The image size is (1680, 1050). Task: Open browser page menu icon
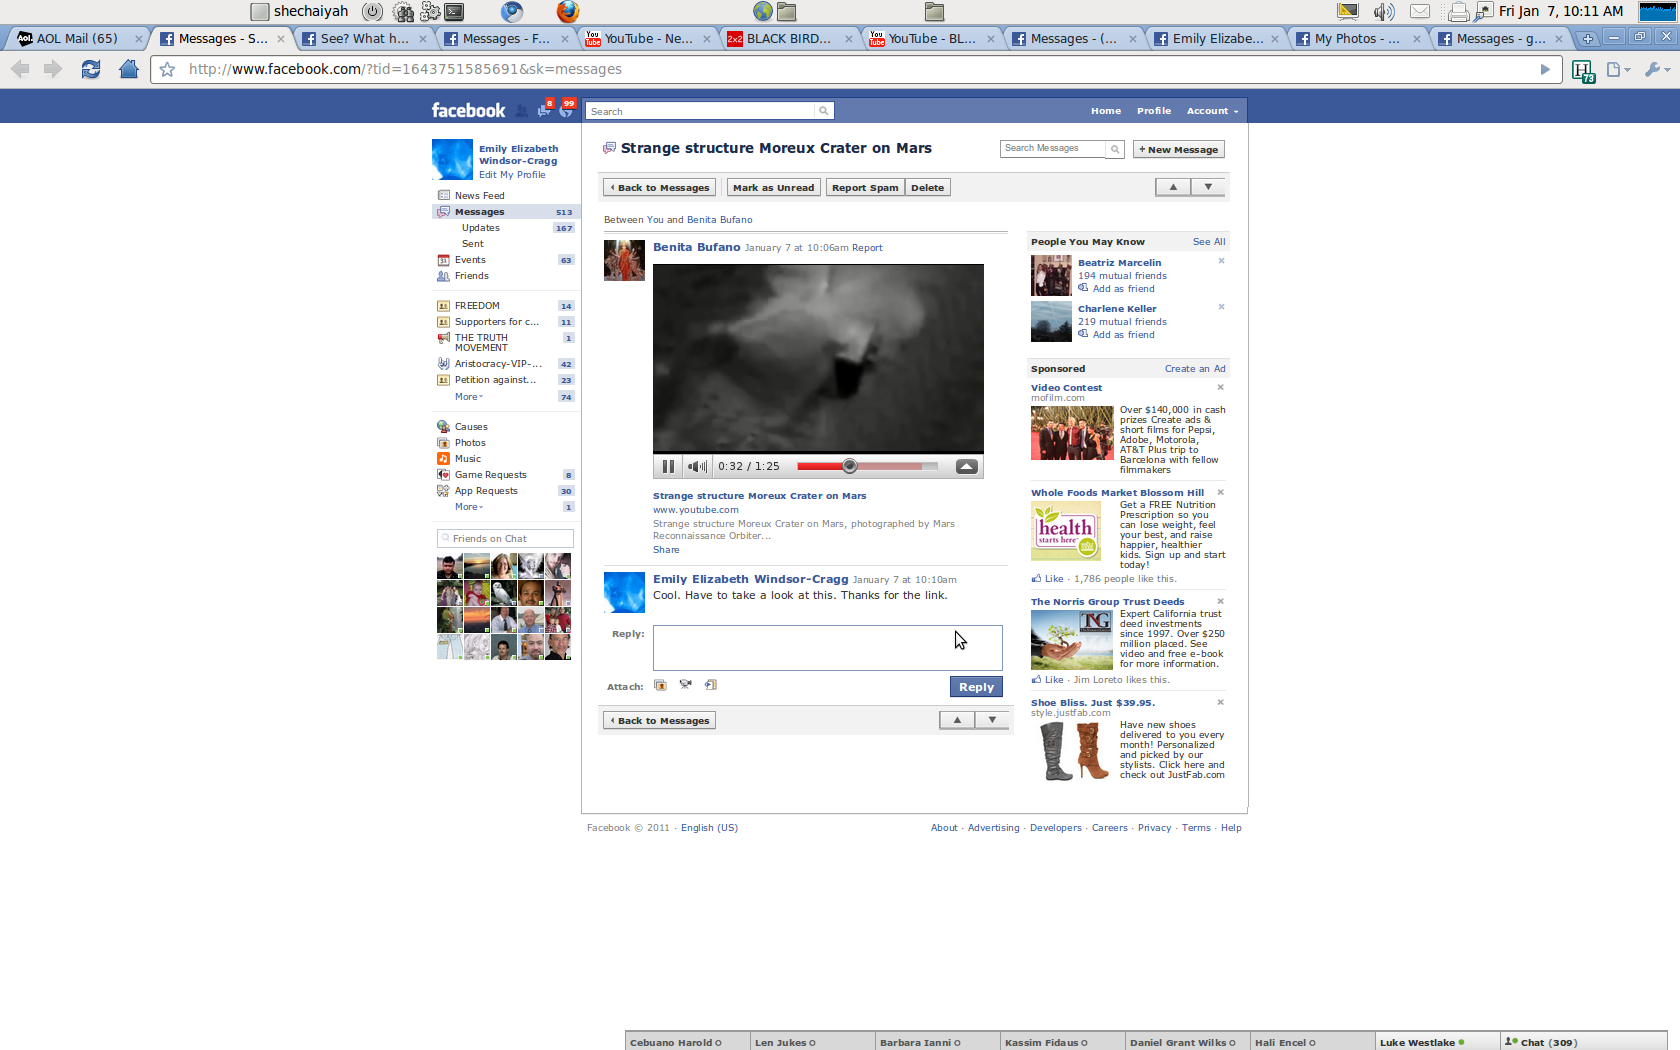[x=1618, y=69]
